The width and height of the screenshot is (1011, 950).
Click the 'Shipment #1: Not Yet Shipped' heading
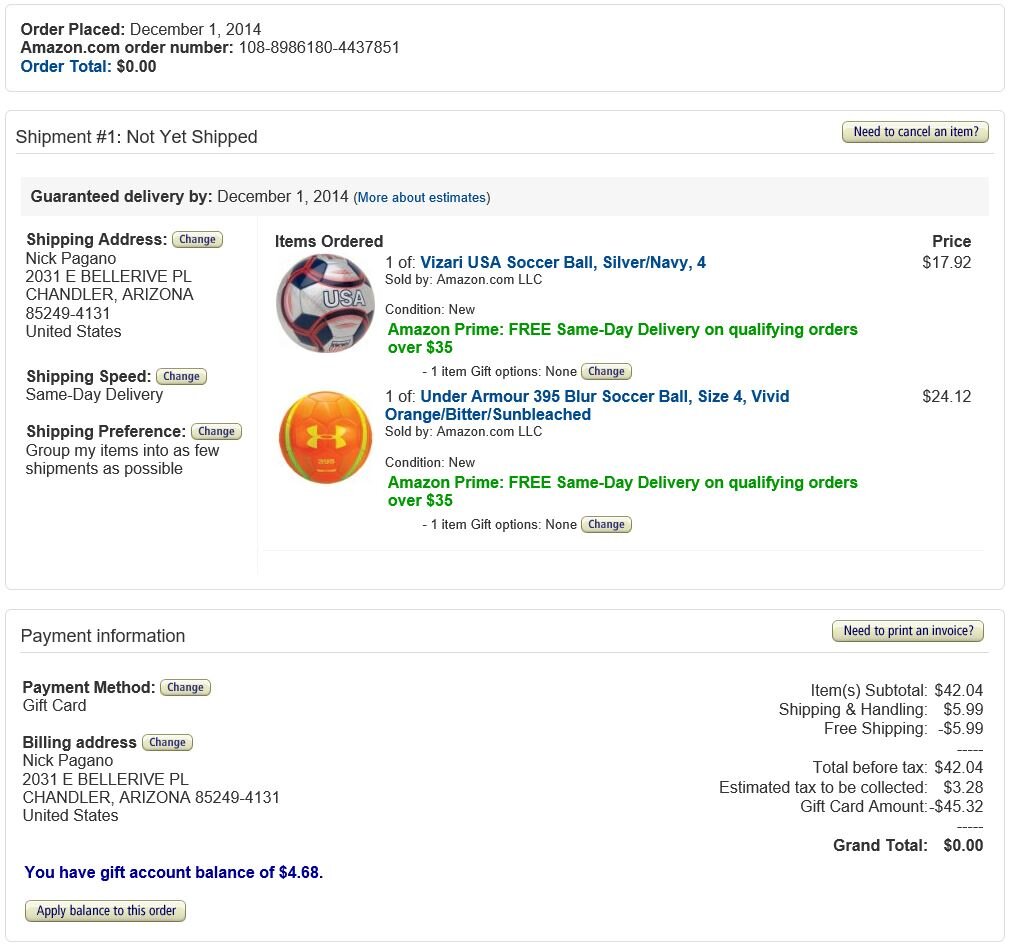[x=136, y=137]
